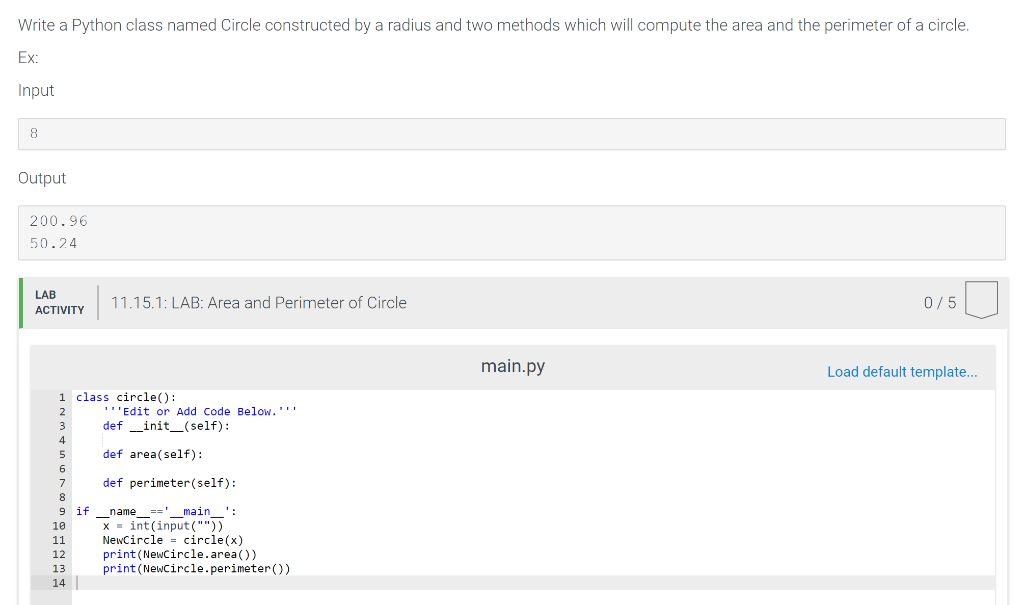Select the main.py file tab
This screenshot has width=1024, height=605.
pos(512,365)
